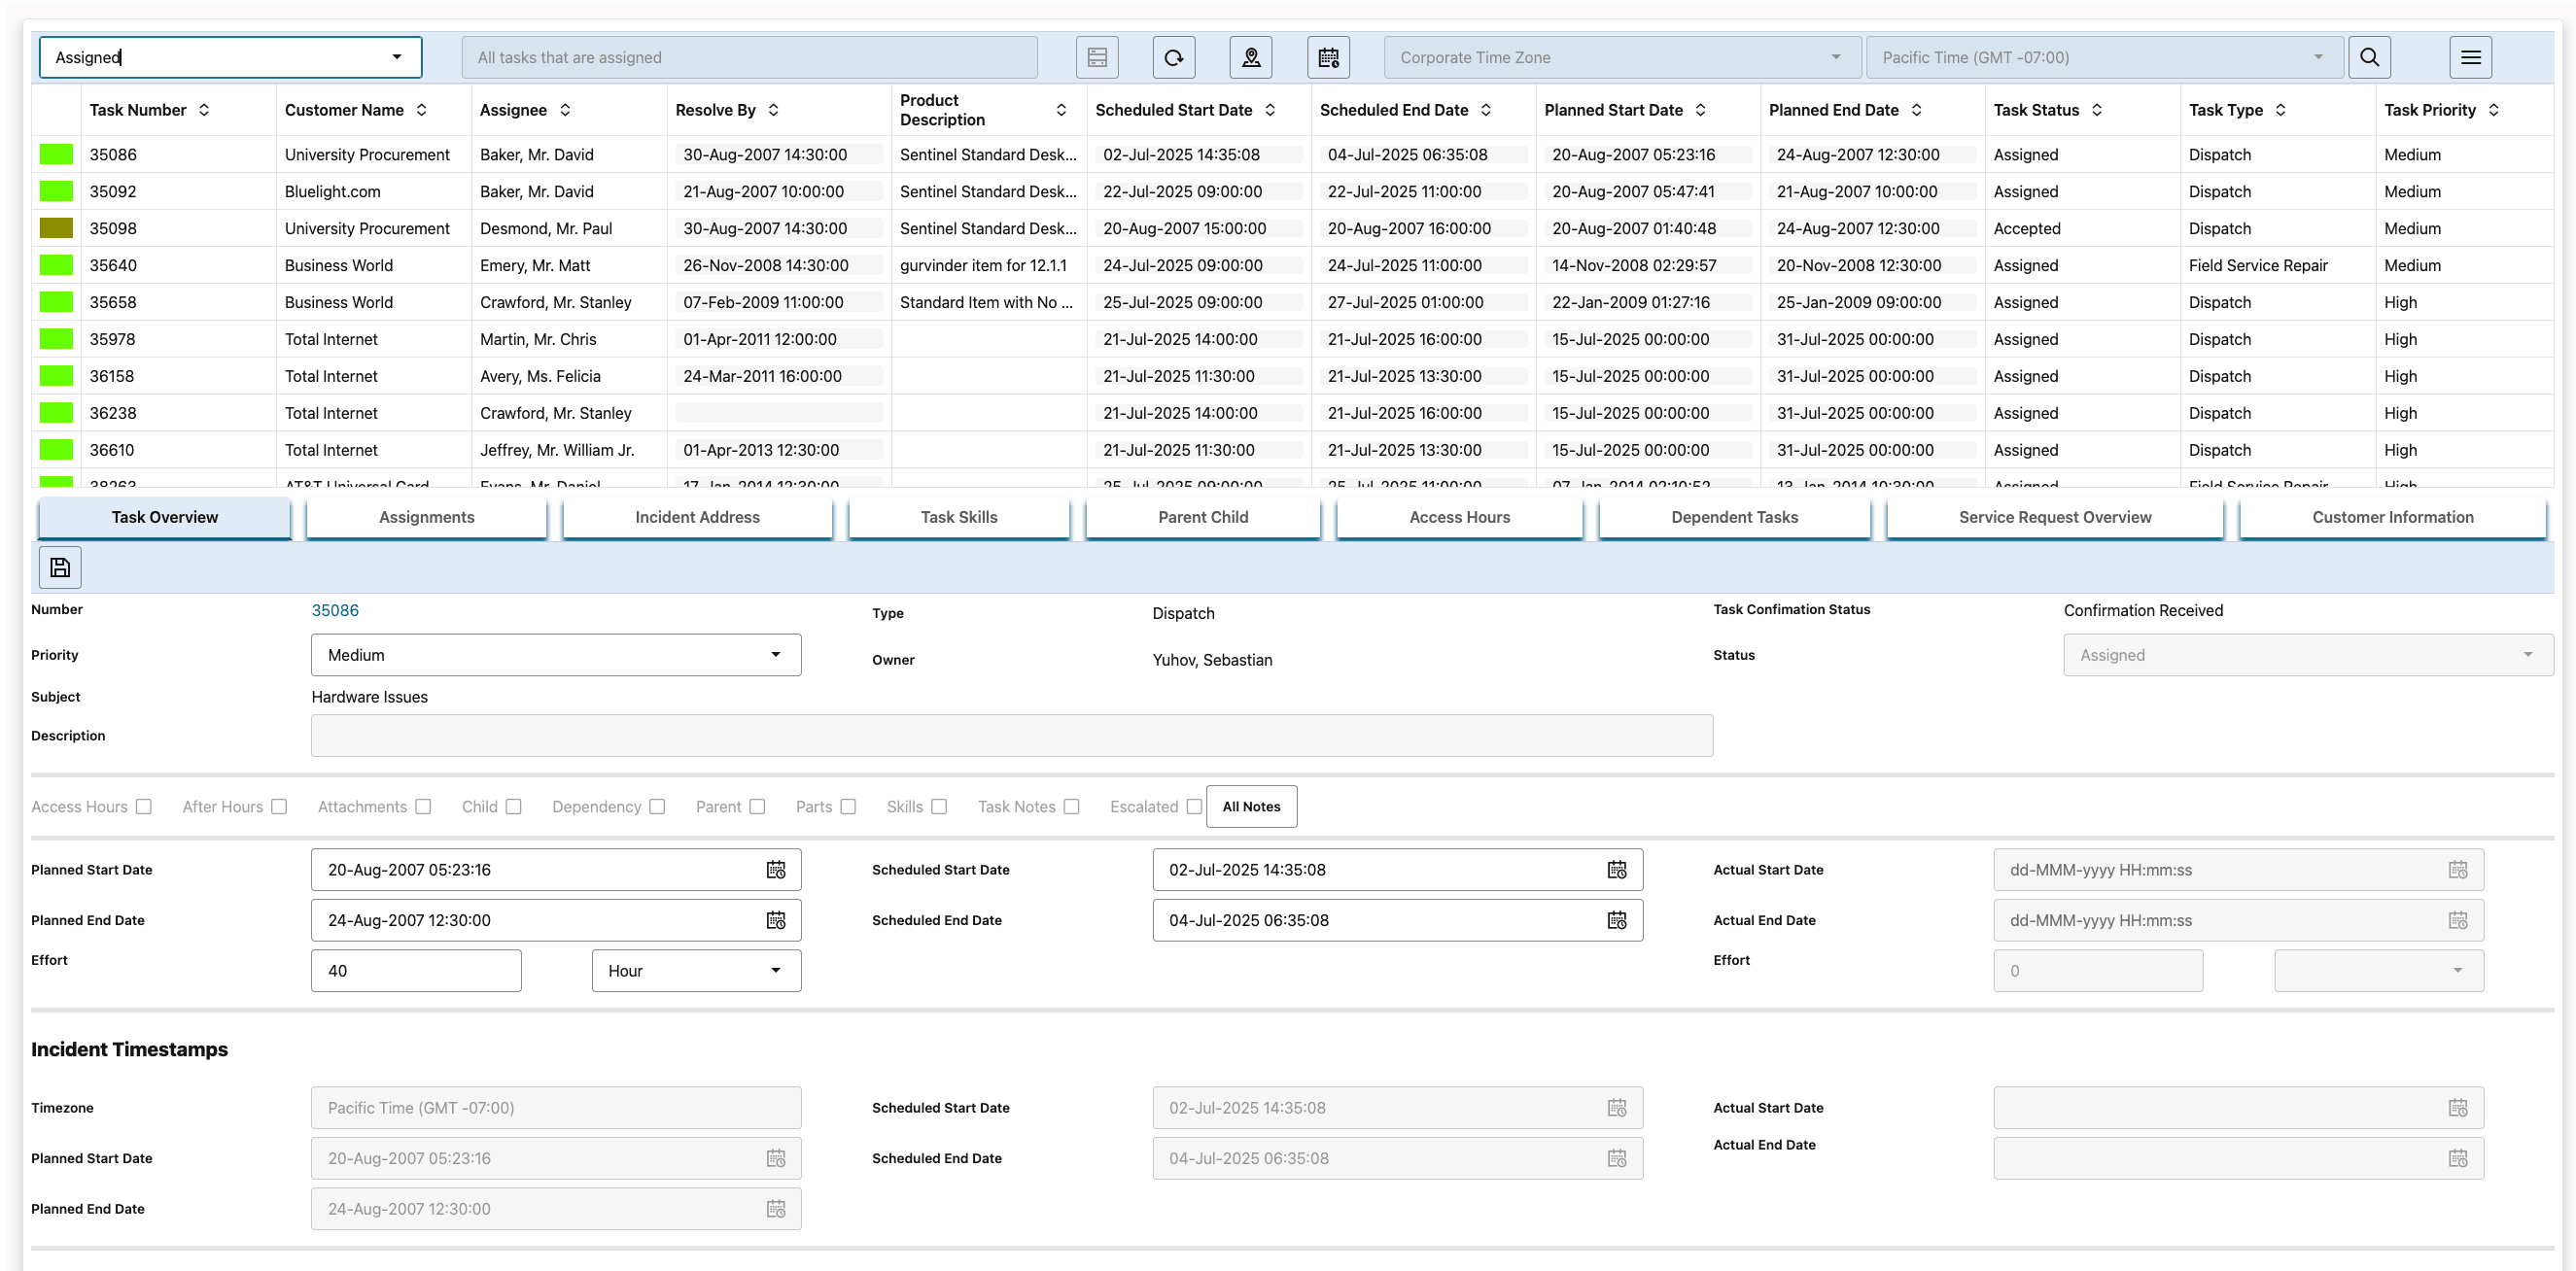
Task: Open the hamburger menu at top right
Action: click(2471, 57)
